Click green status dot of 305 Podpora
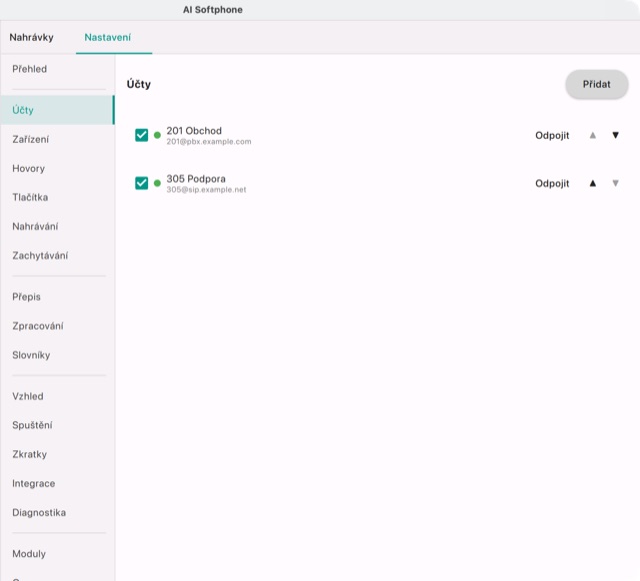The height and width of the screenshot is (581, 640). [157, 183]
